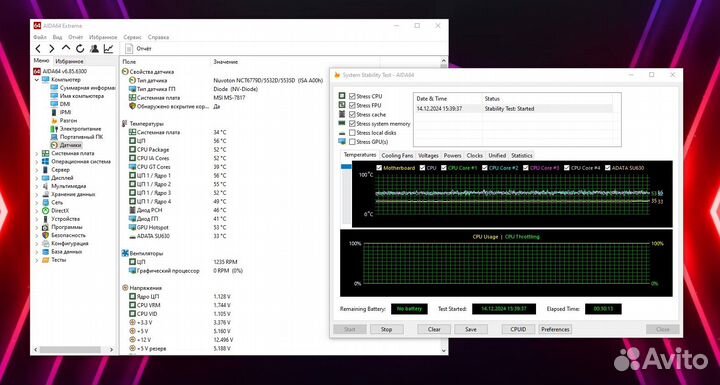Click the Отчёт report icon in the toolbar
720x385 pixels.
[129, 49]
